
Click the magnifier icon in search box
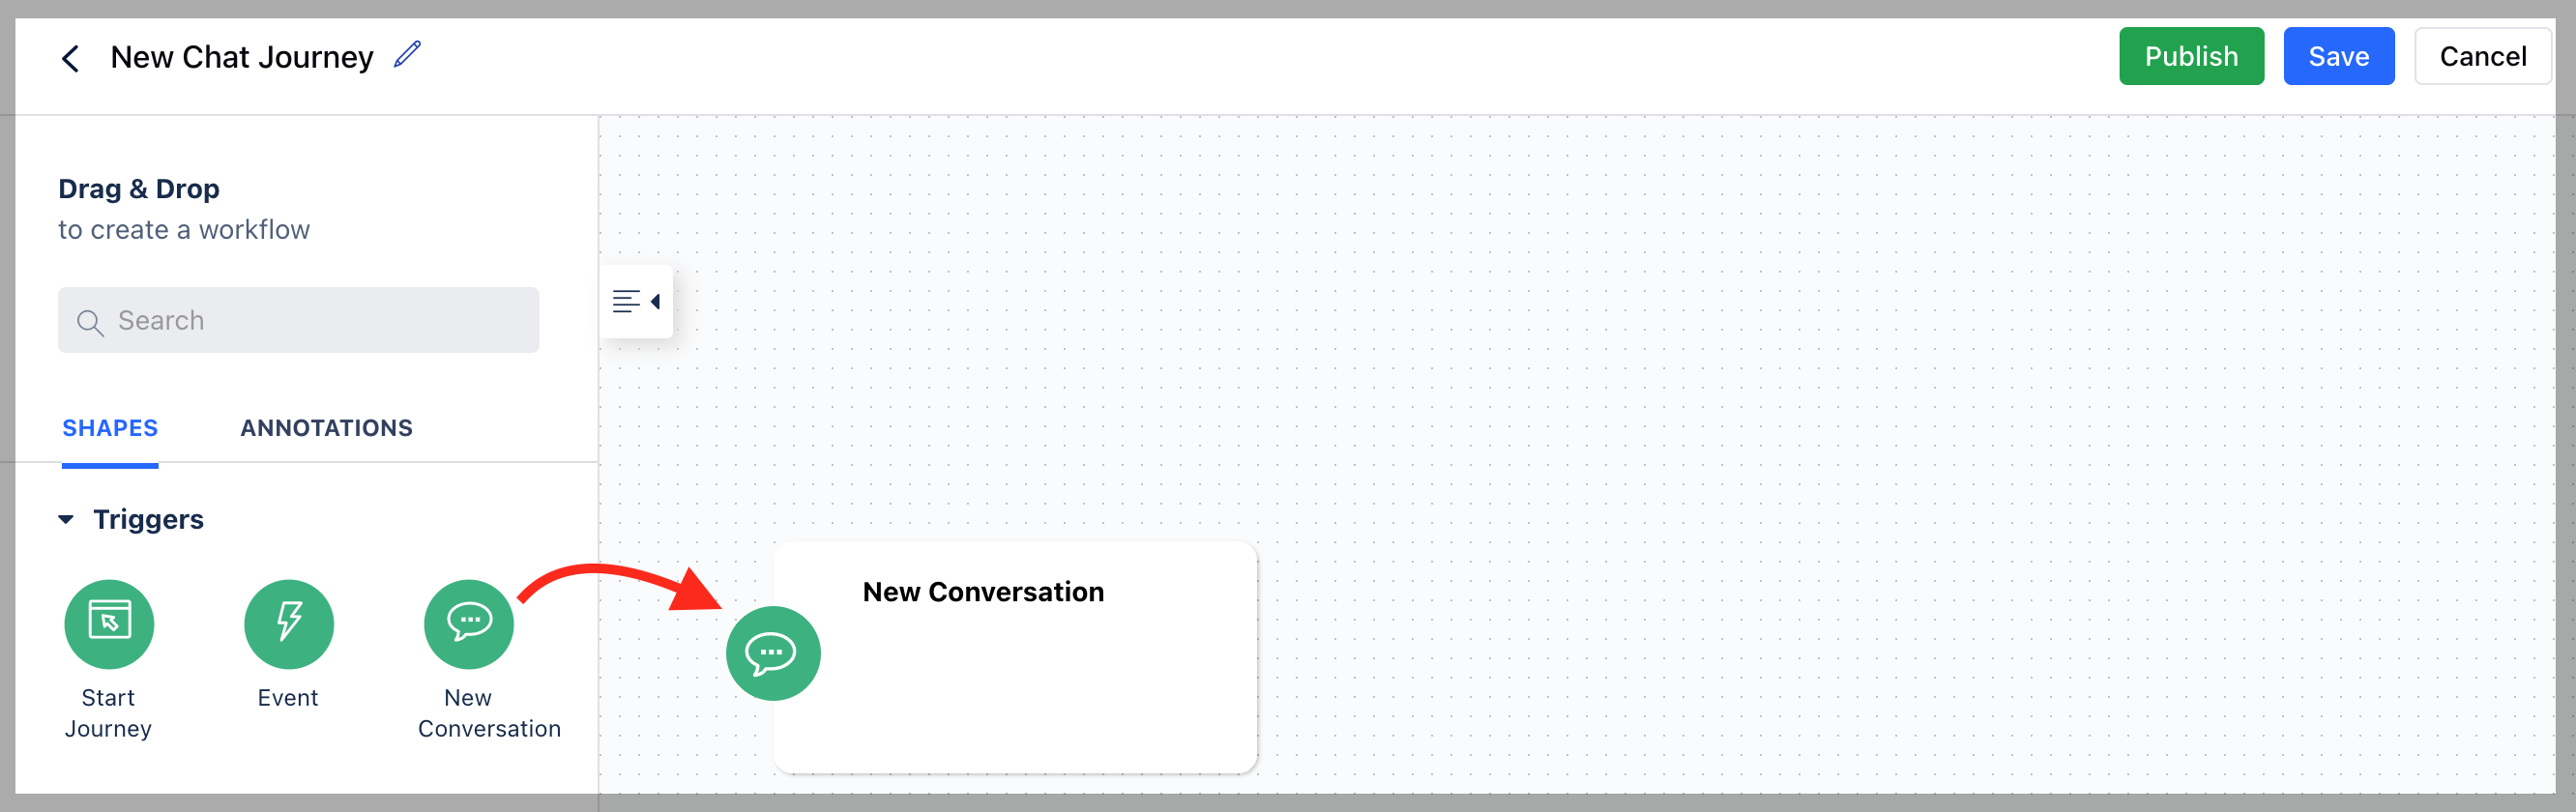tap(90, 322)
